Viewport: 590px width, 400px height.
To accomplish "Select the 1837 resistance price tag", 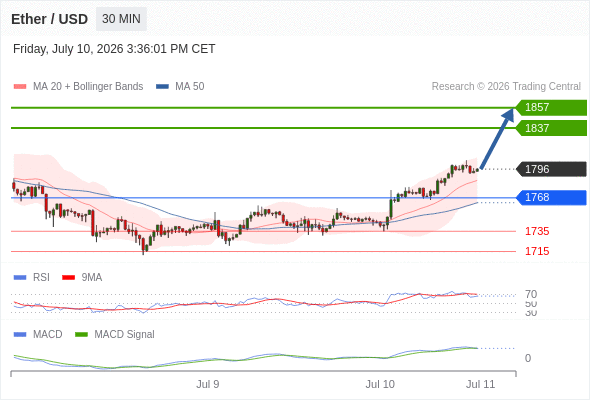I will coord(551,128).
